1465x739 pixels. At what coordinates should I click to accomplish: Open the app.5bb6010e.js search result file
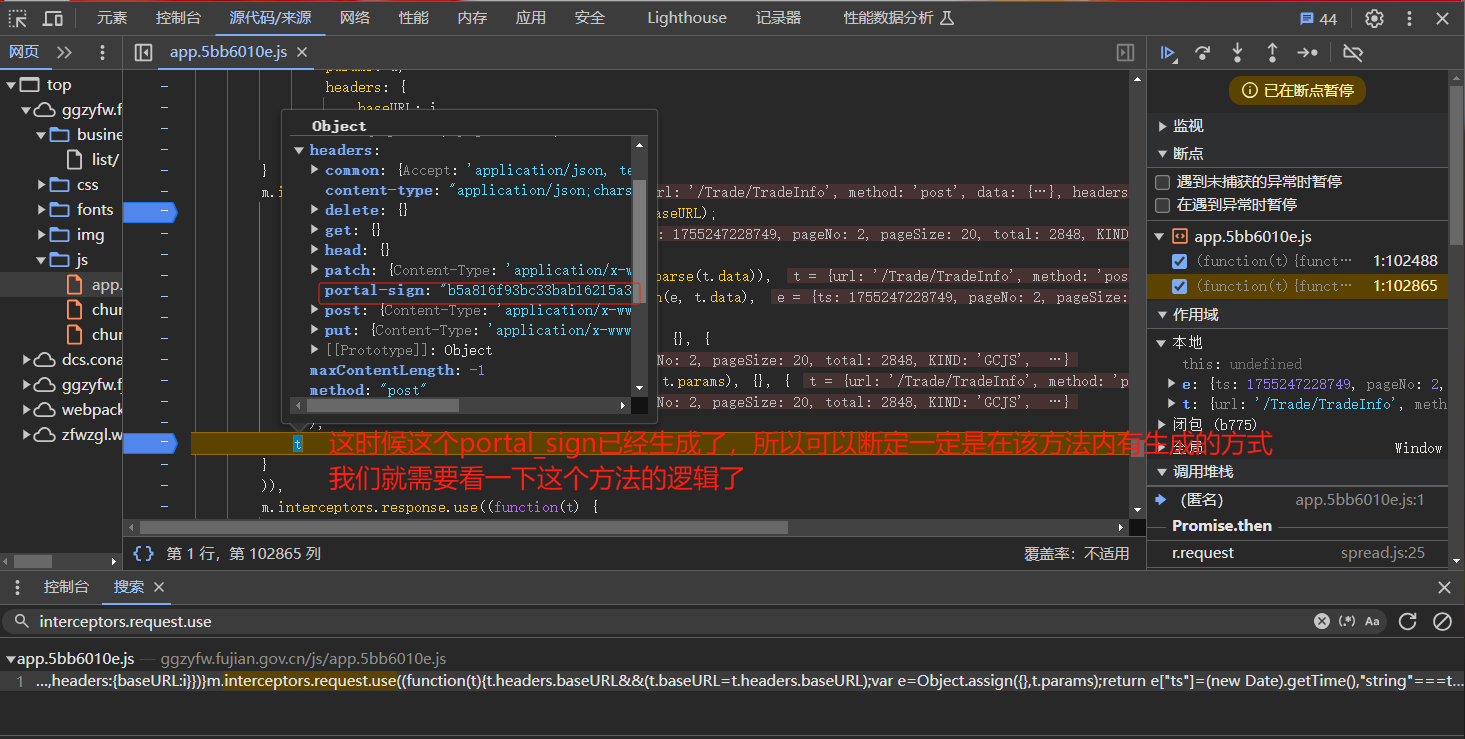tap(76, 659)
